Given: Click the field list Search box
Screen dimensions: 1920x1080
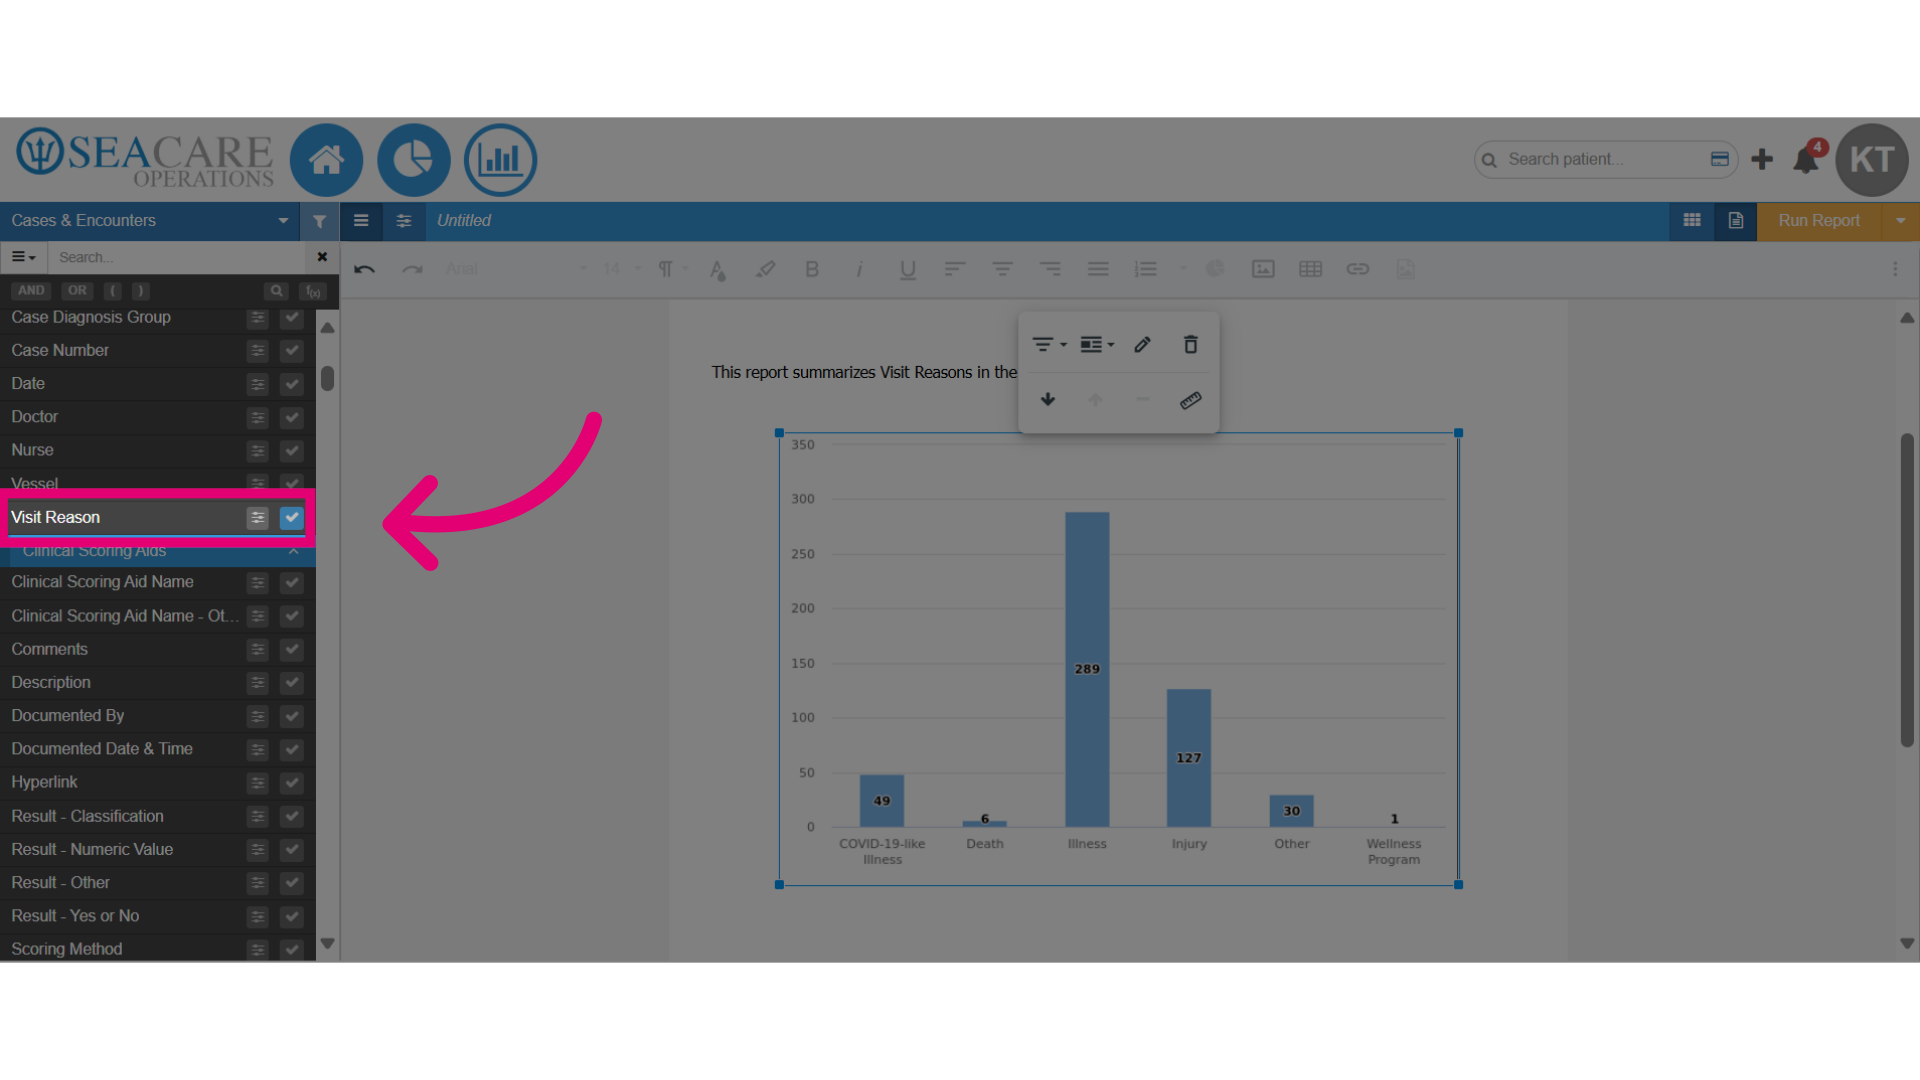Looking at the screenshot, I should coord(178,257).
